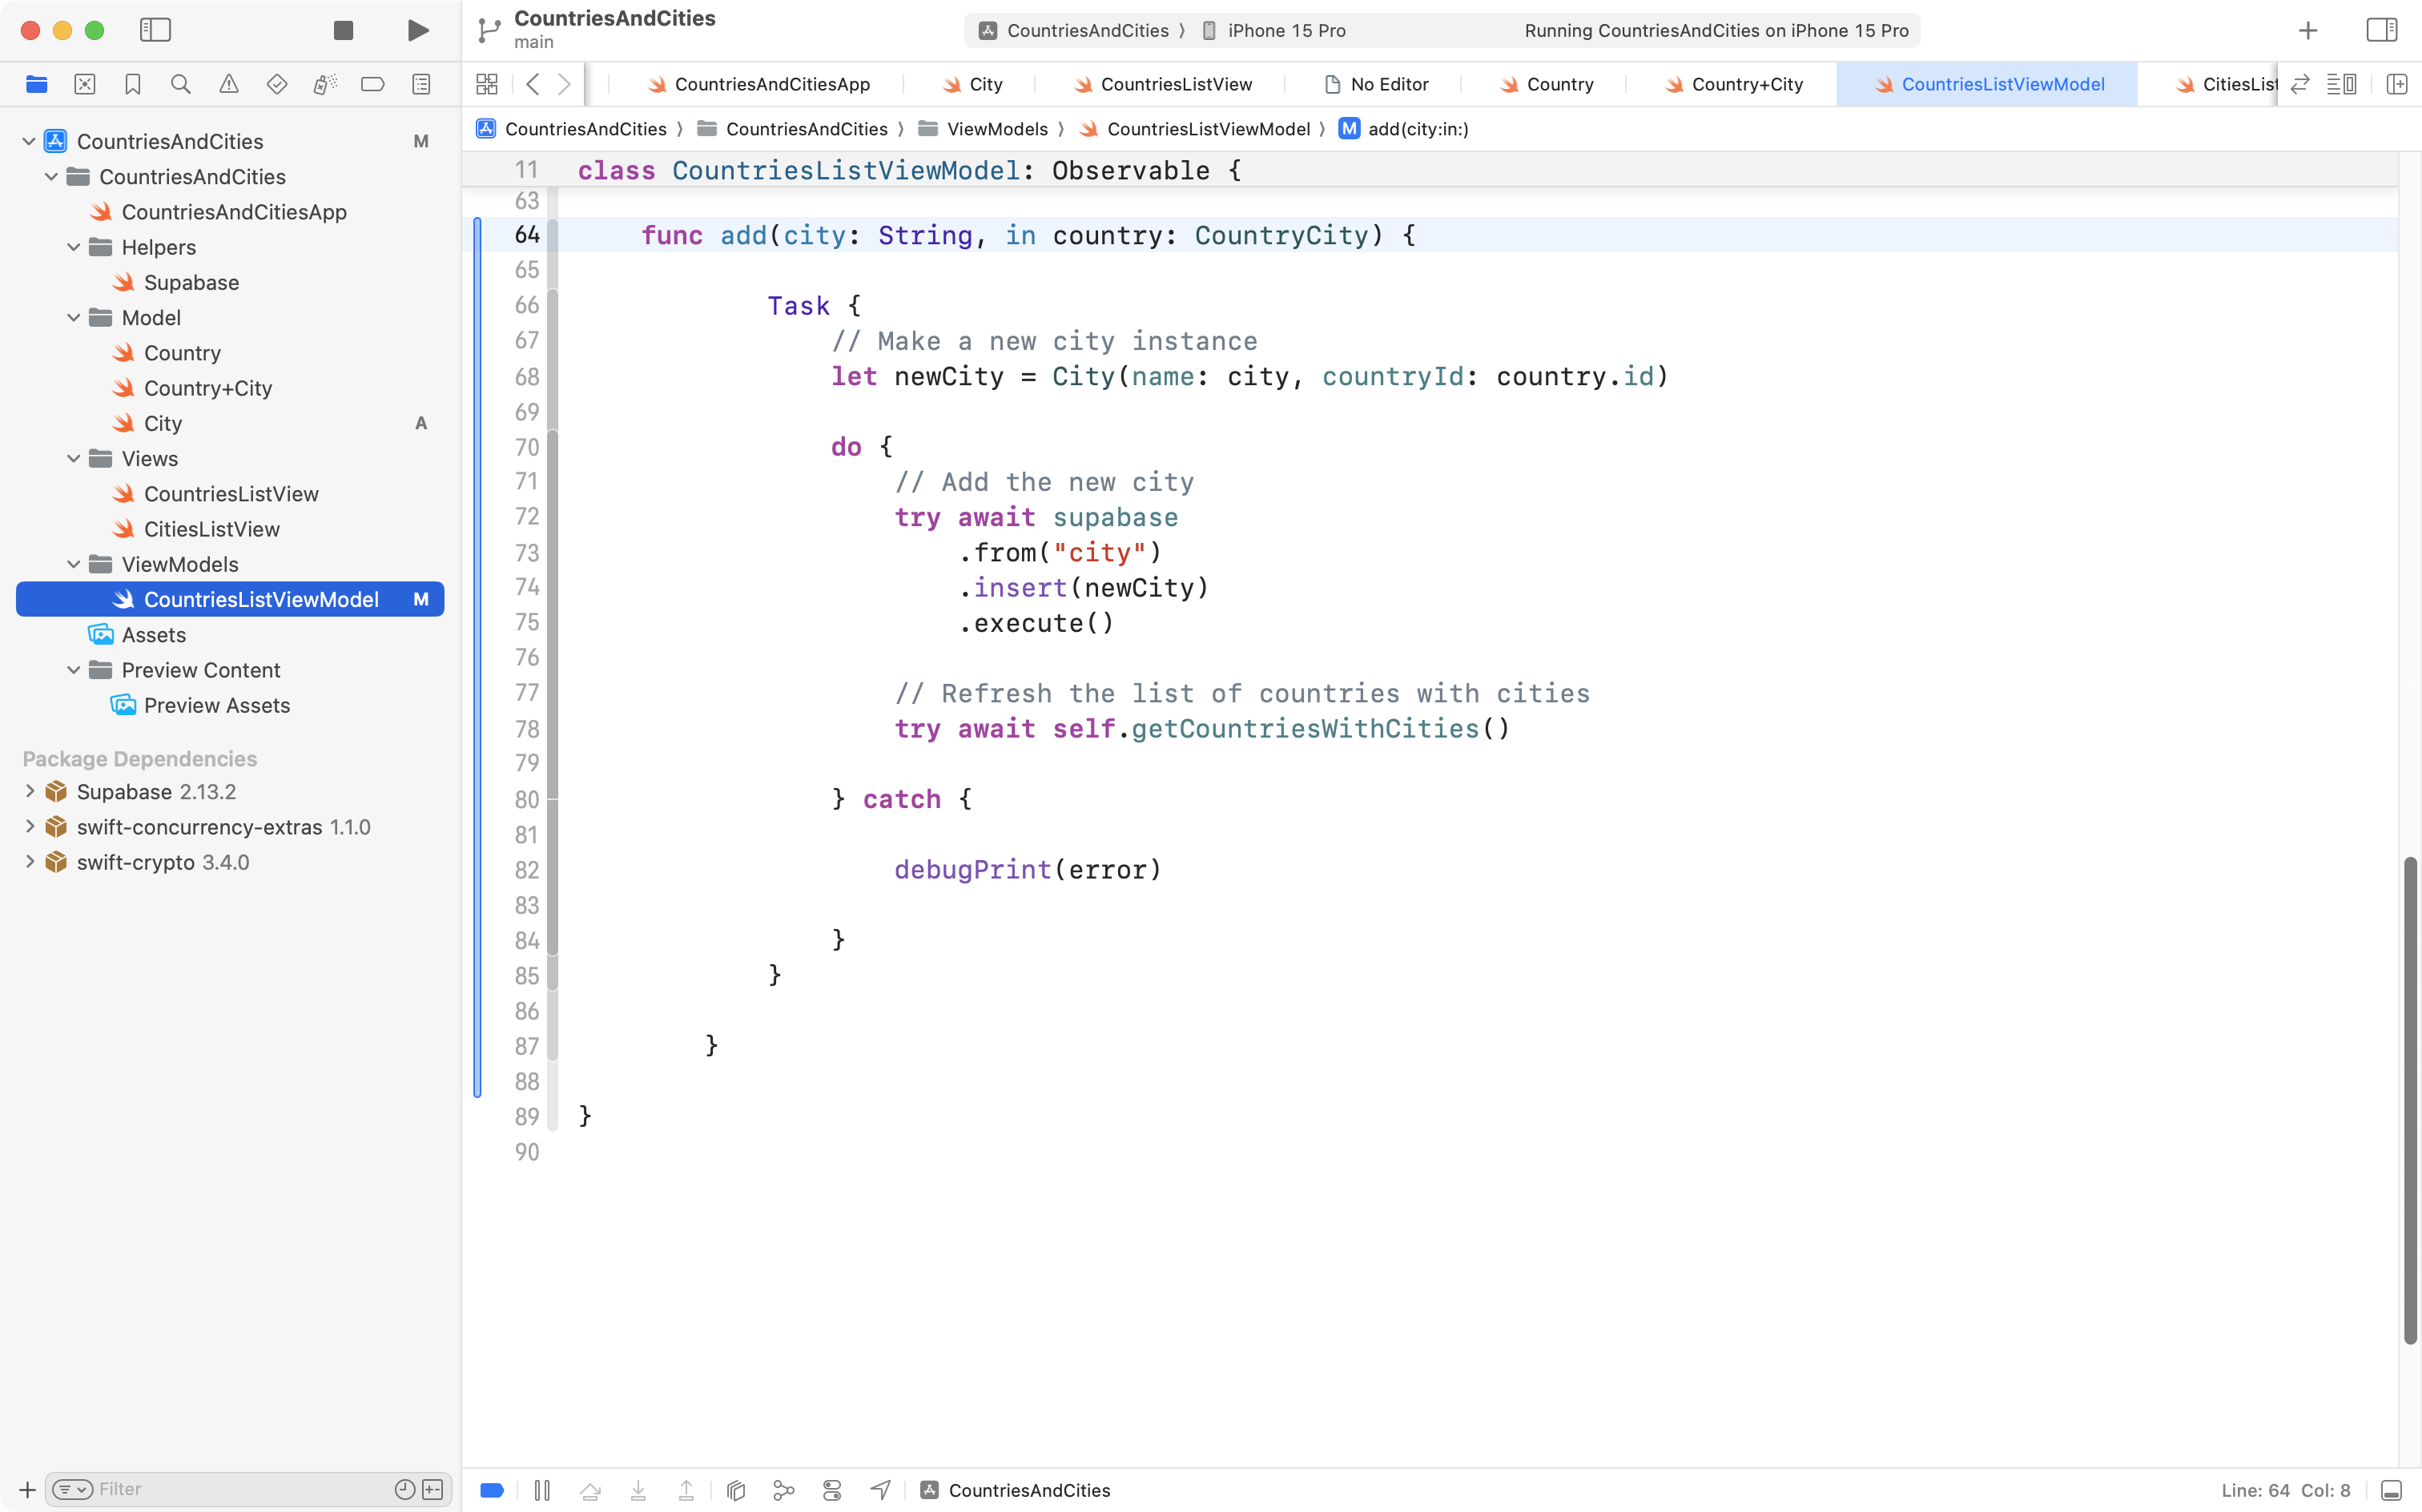Viewport: 2422px width, 1512px height.
Task: Open the Bookmark navigator icon
Action: [x=132, y=84]
